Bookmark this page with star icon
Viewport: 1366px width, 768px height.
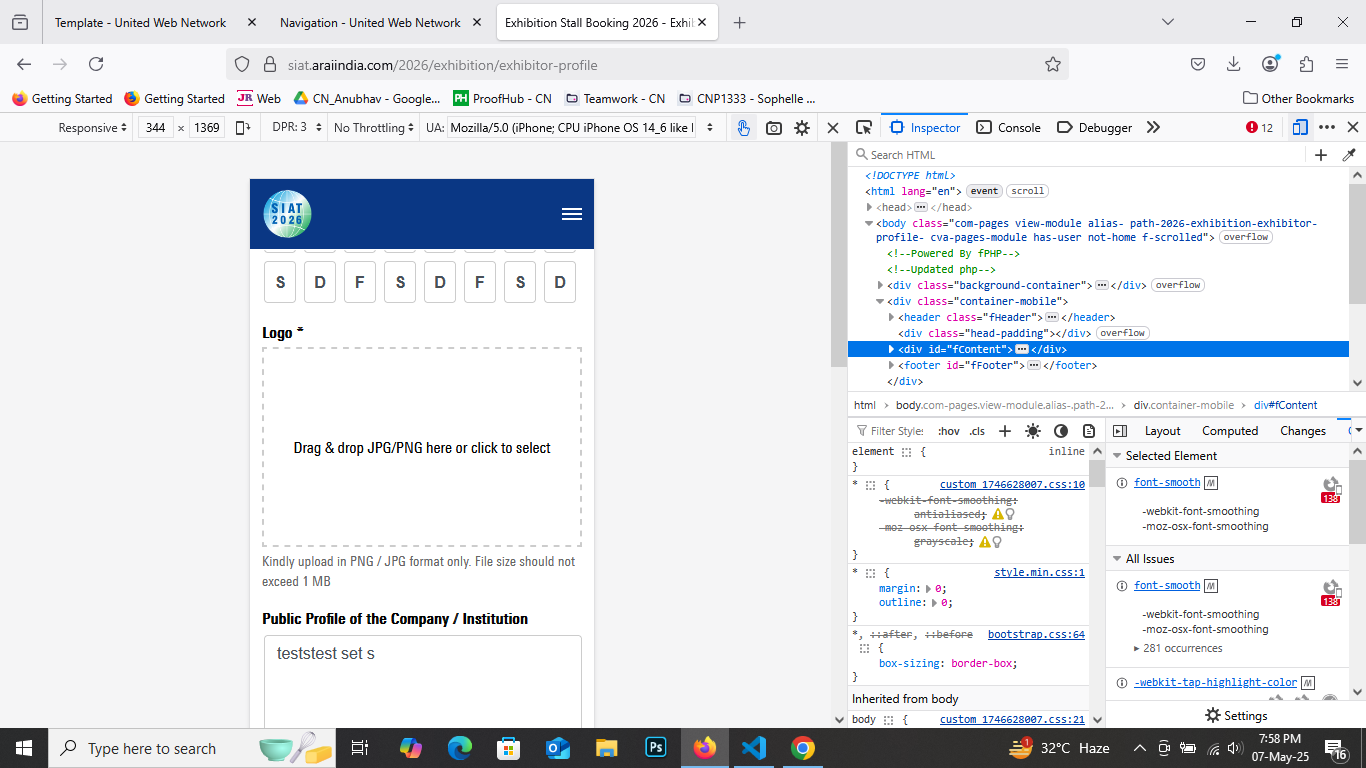[x=1052, y=65]
